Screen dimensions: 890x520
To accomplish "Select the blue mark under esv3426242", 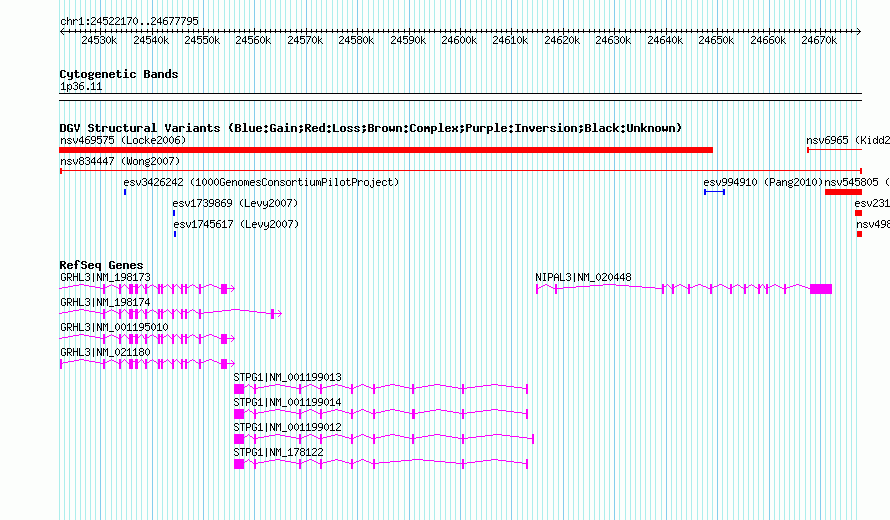I will (125, 192).
